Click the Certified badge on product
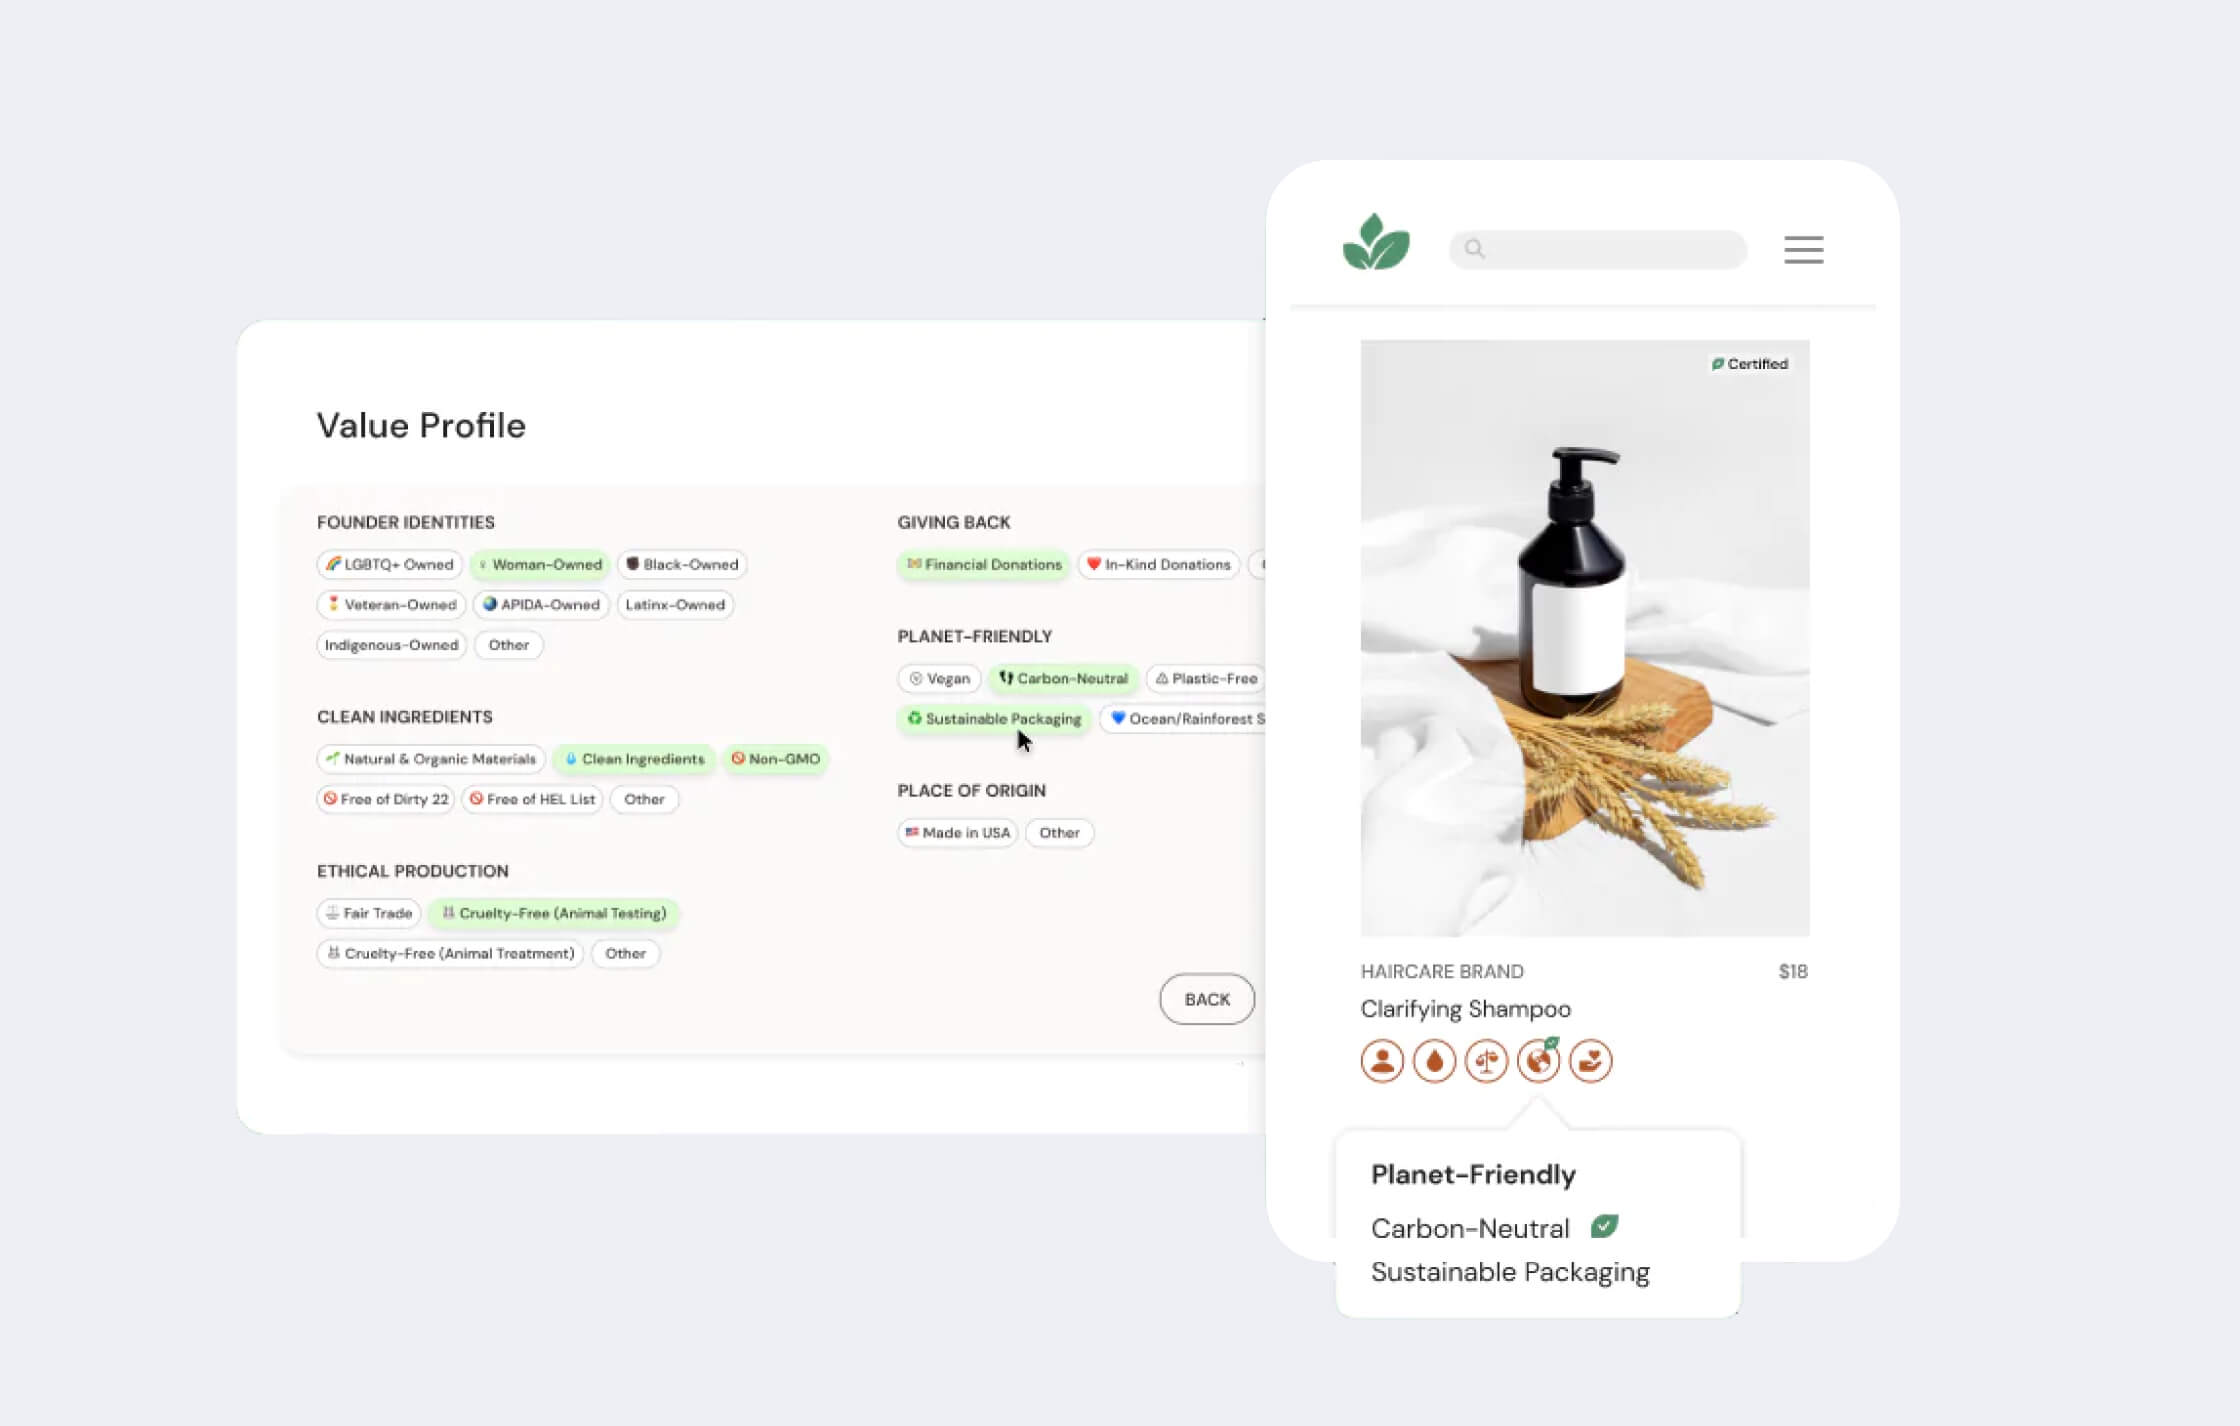The image size is (2240, 1426). point(1749,364)
